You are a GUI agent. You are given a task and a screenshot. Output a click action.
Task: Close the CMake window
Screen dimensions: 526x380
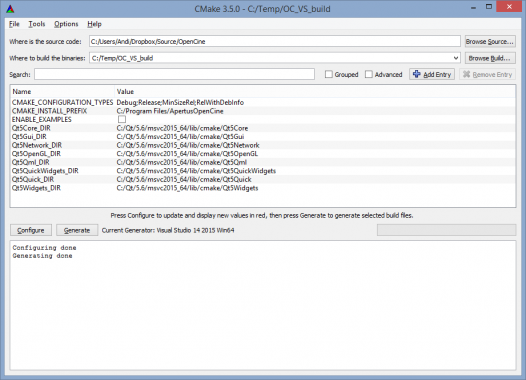click(x=509, y=7)
